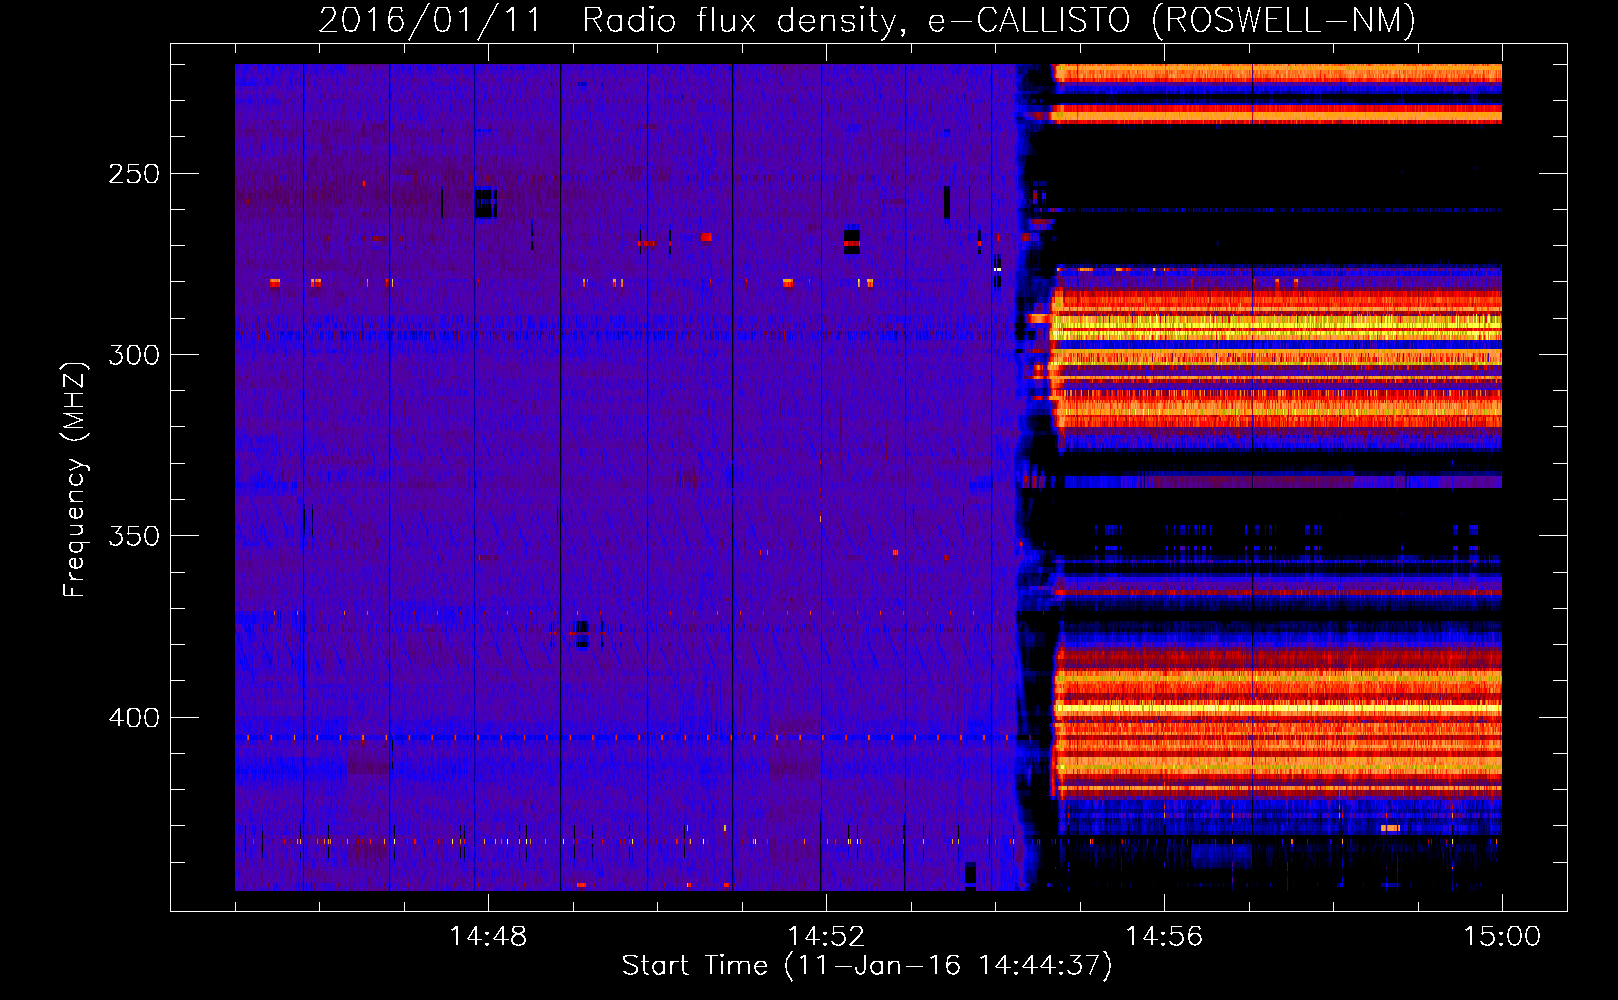Click the 350 frequency axis label
Viewport: 1618px width, 1000px height.
[x=134, y=536]
